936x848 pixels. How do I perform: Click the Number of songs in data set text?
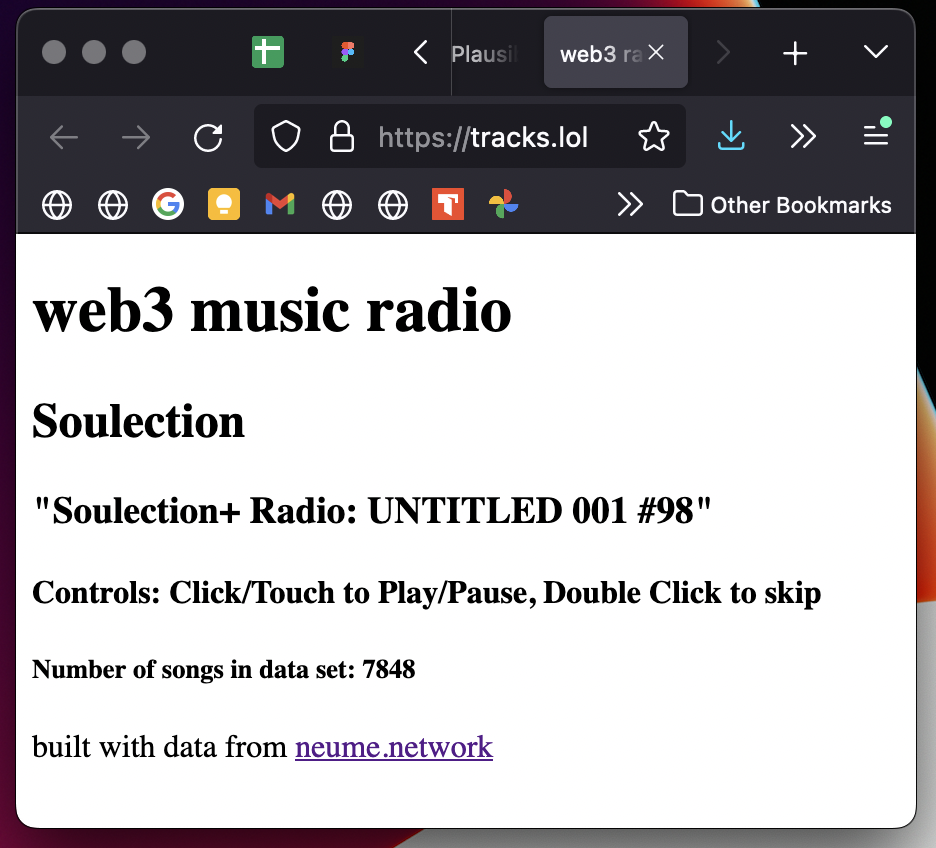point(223,670)
